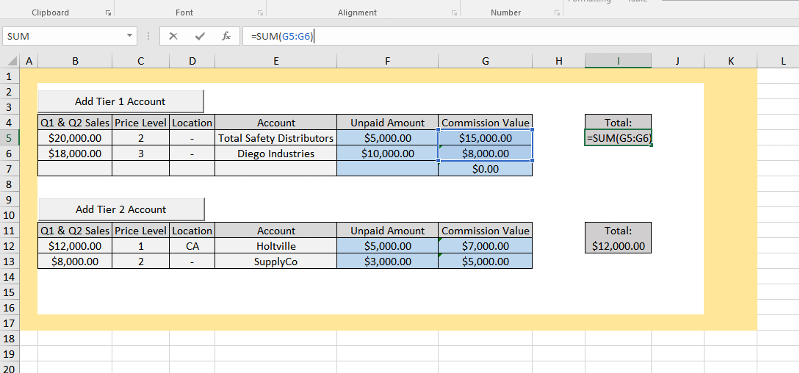Viewport: 799px width, 373px height.
Task: Open the Insert Function fx dialog
Action: click(x=227, y=36)
